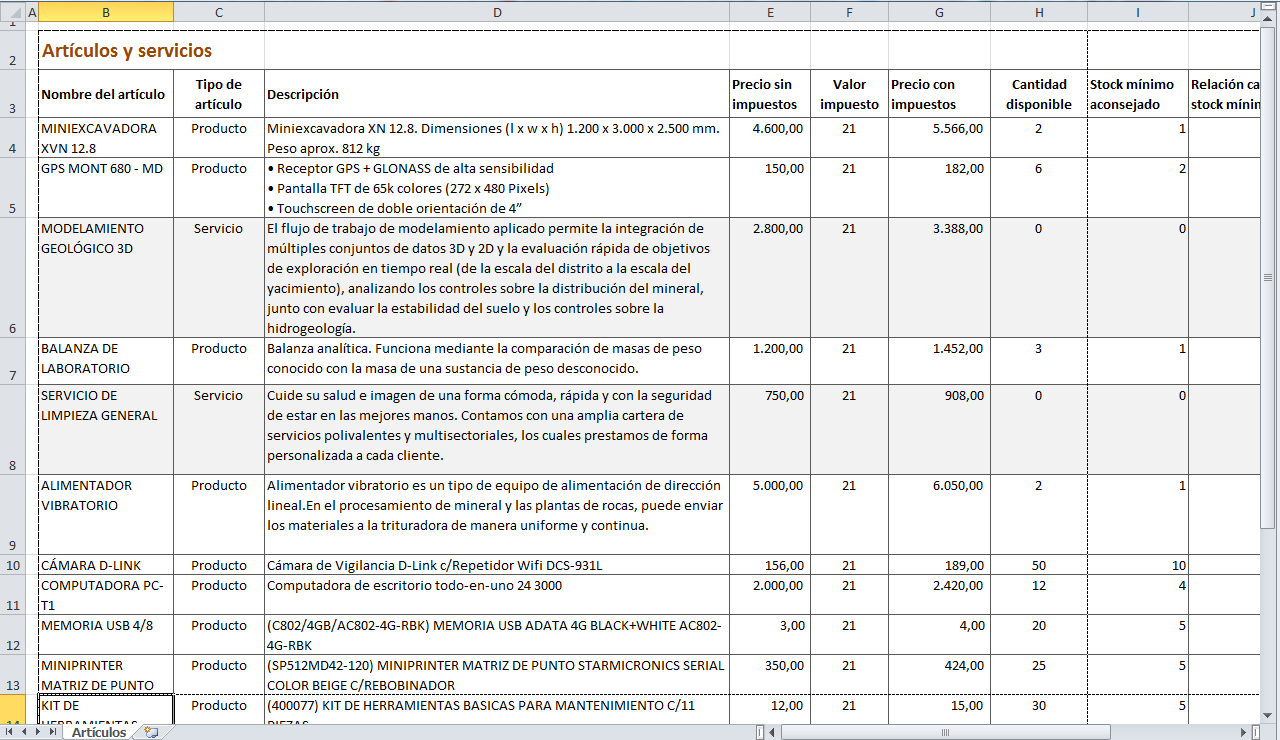Select the 'MINIPRINTER MATRIZ DE PUNTO' cell

pyautogui.click(x=106, y=675)
